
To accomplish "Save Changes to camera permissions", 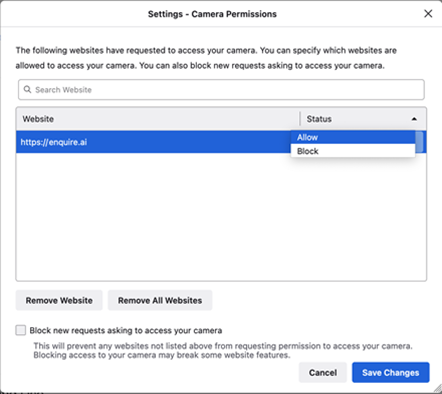I will click(391, 372).
